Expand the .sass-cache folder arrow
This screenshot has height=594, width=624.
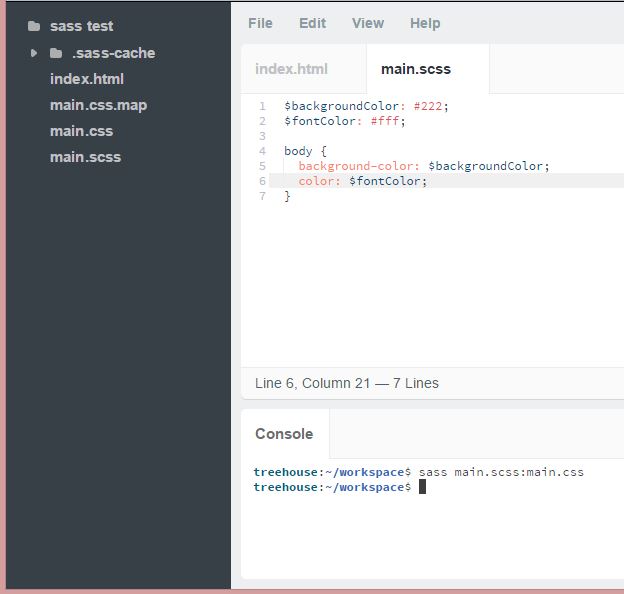(34, 53)
